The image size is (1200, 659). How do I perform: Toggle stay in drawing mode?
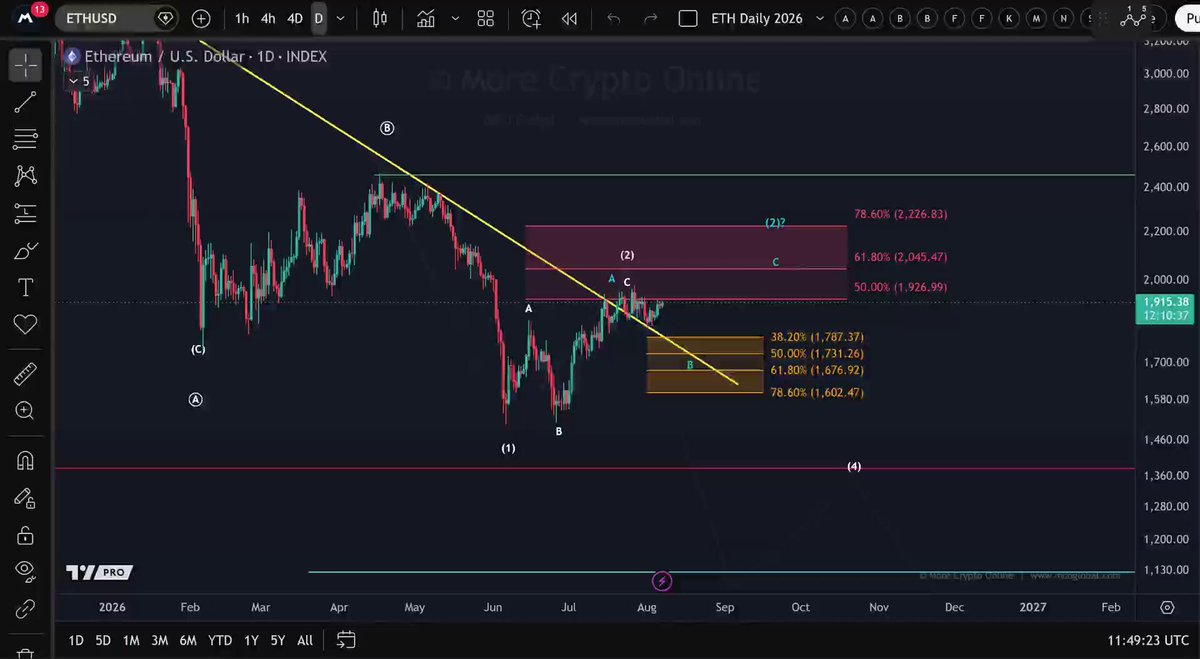pos(25,498)
